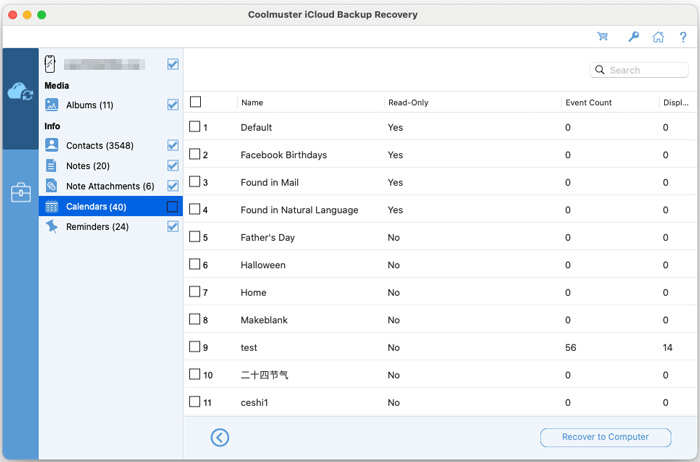
Task: Click the truncated Displ... column header
Action: (676, 103)
